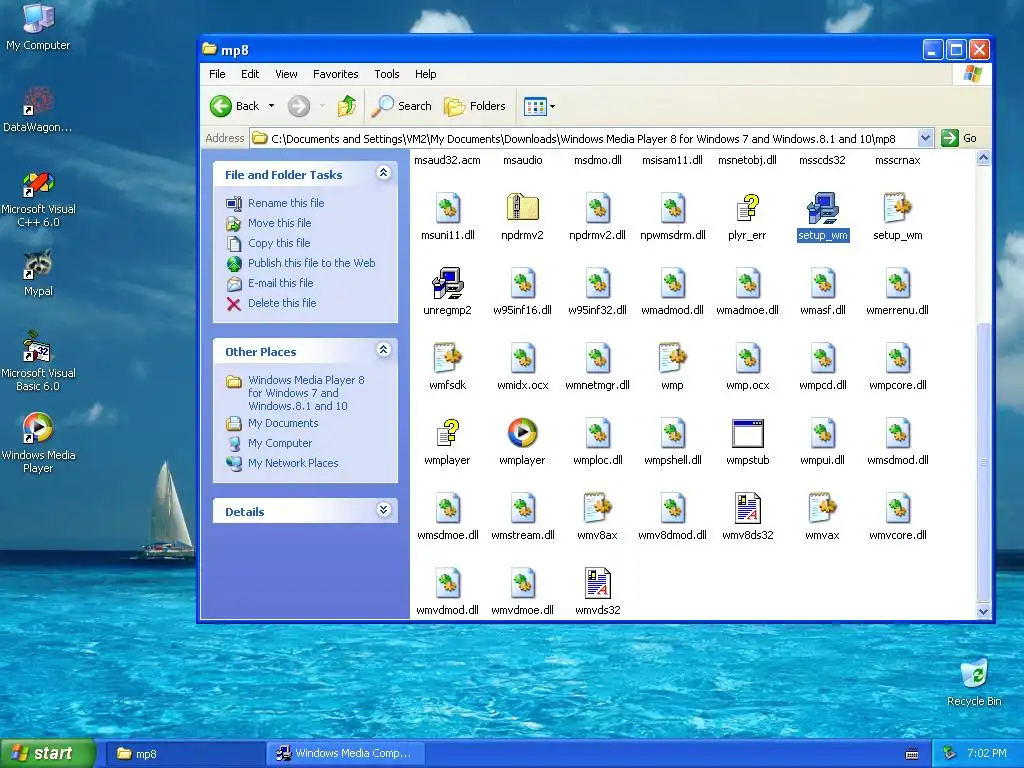Viewport: 1024px width, 768px height.
Task: Open the View menu
Action: coord(286,74)
